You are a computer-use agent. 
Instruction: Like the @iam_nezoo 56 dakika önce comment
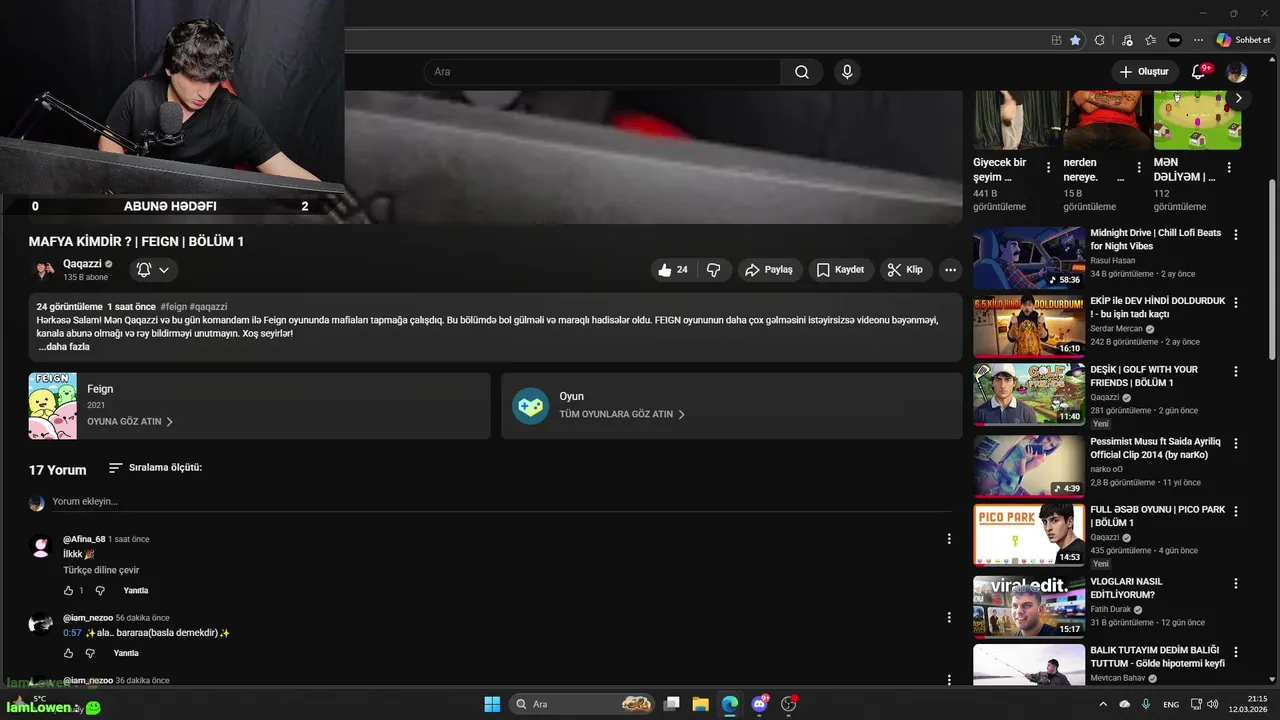coord(69,653)
